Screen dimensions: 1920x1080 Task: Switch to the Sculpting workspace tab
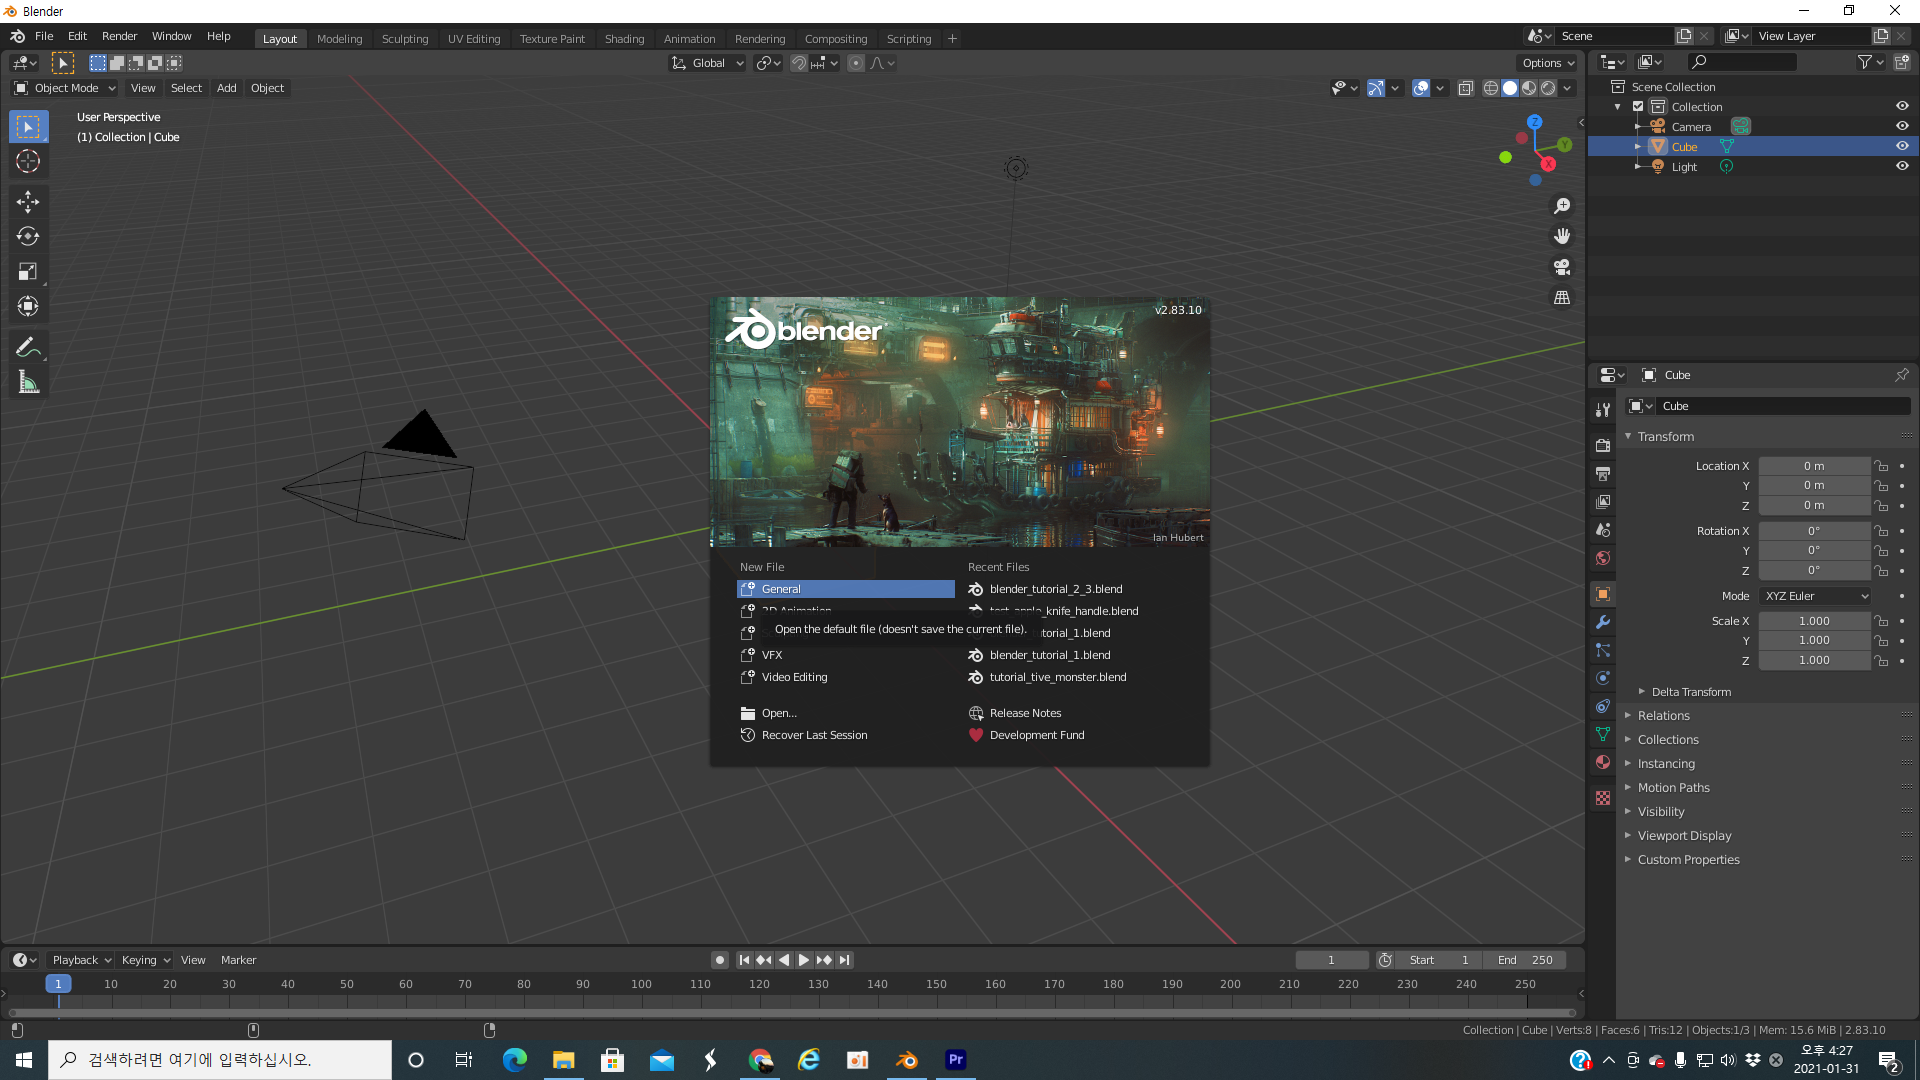click(x=404, y=39)
